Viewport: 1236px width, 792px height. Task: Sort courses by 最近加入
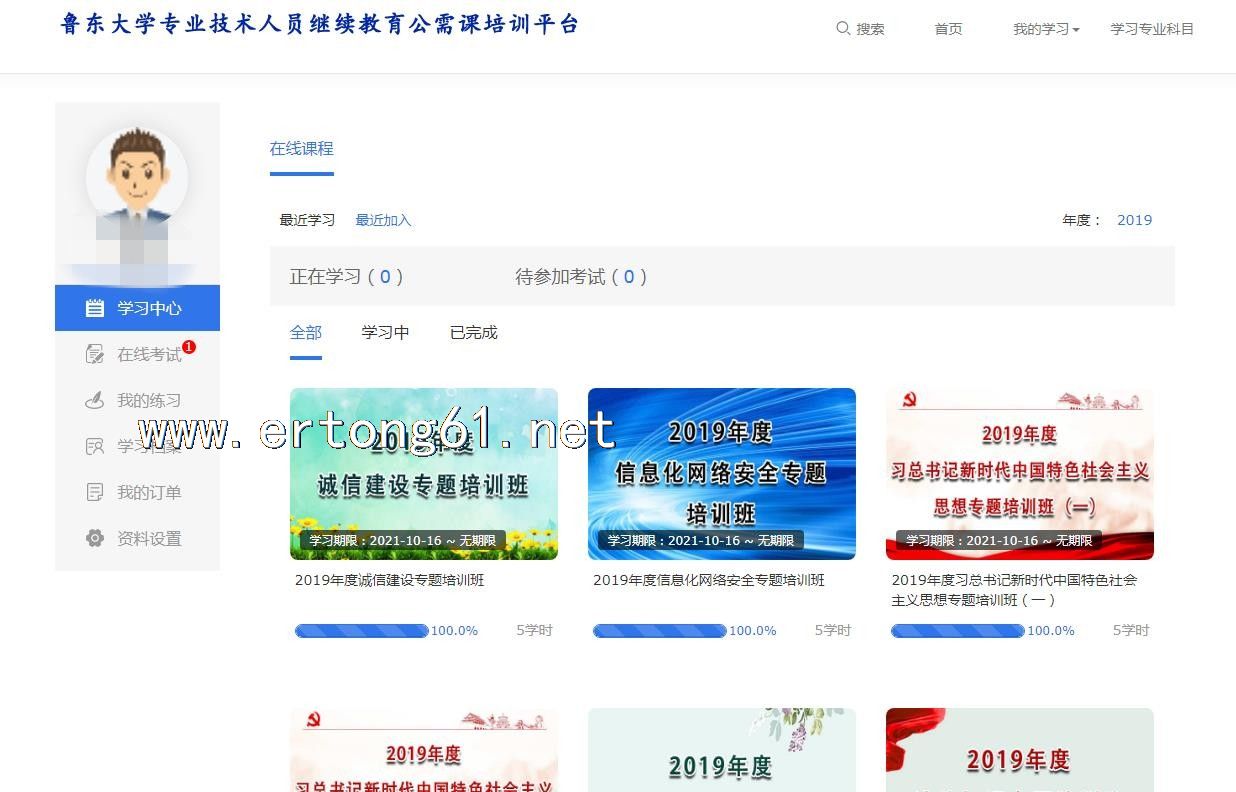[383, 220]
